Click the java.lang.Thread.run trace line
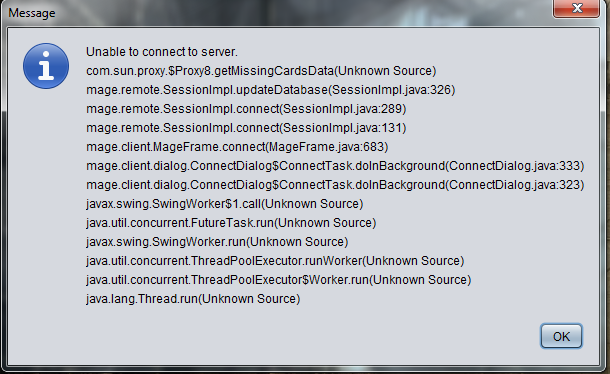 point(193,299)
